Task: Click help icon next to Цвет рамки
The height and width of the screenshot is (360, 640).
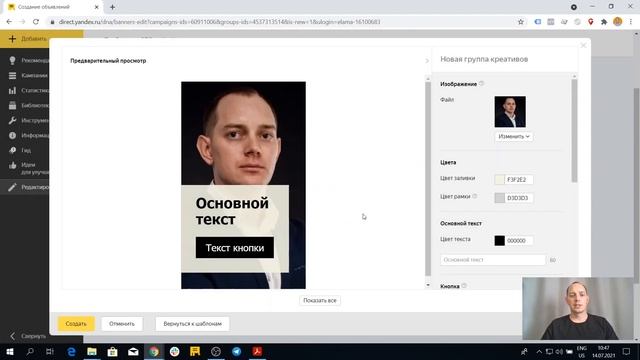Action: [x=475, y=196]
